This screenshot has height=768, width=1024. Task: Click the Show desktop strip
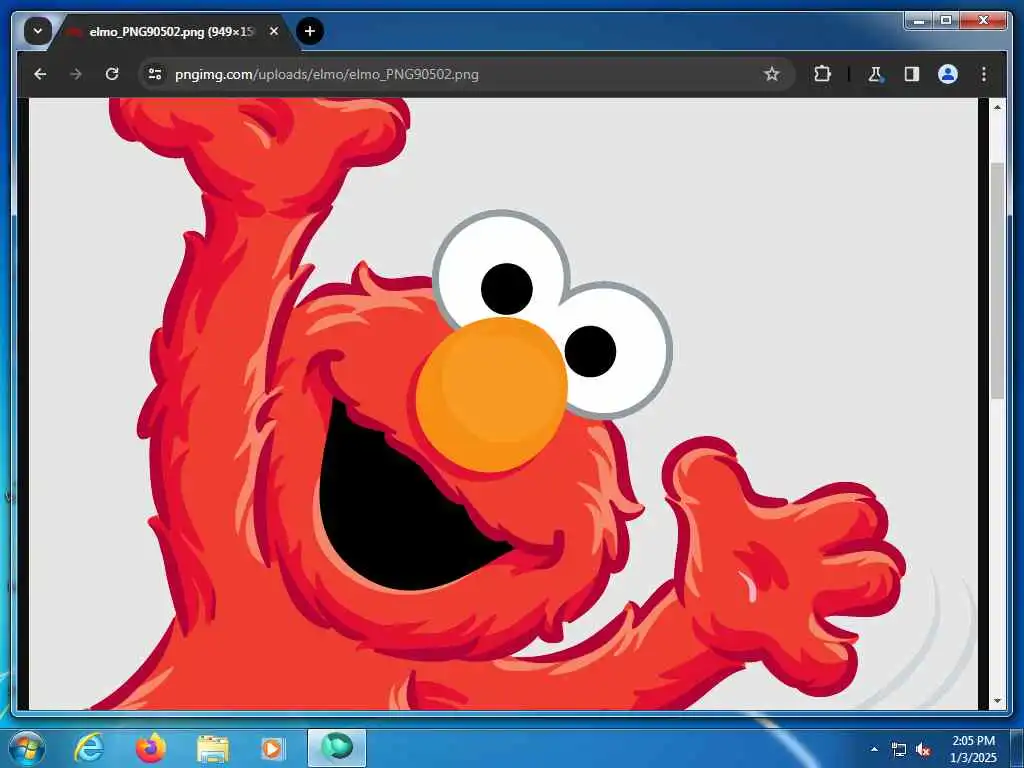pos(1017,748)
